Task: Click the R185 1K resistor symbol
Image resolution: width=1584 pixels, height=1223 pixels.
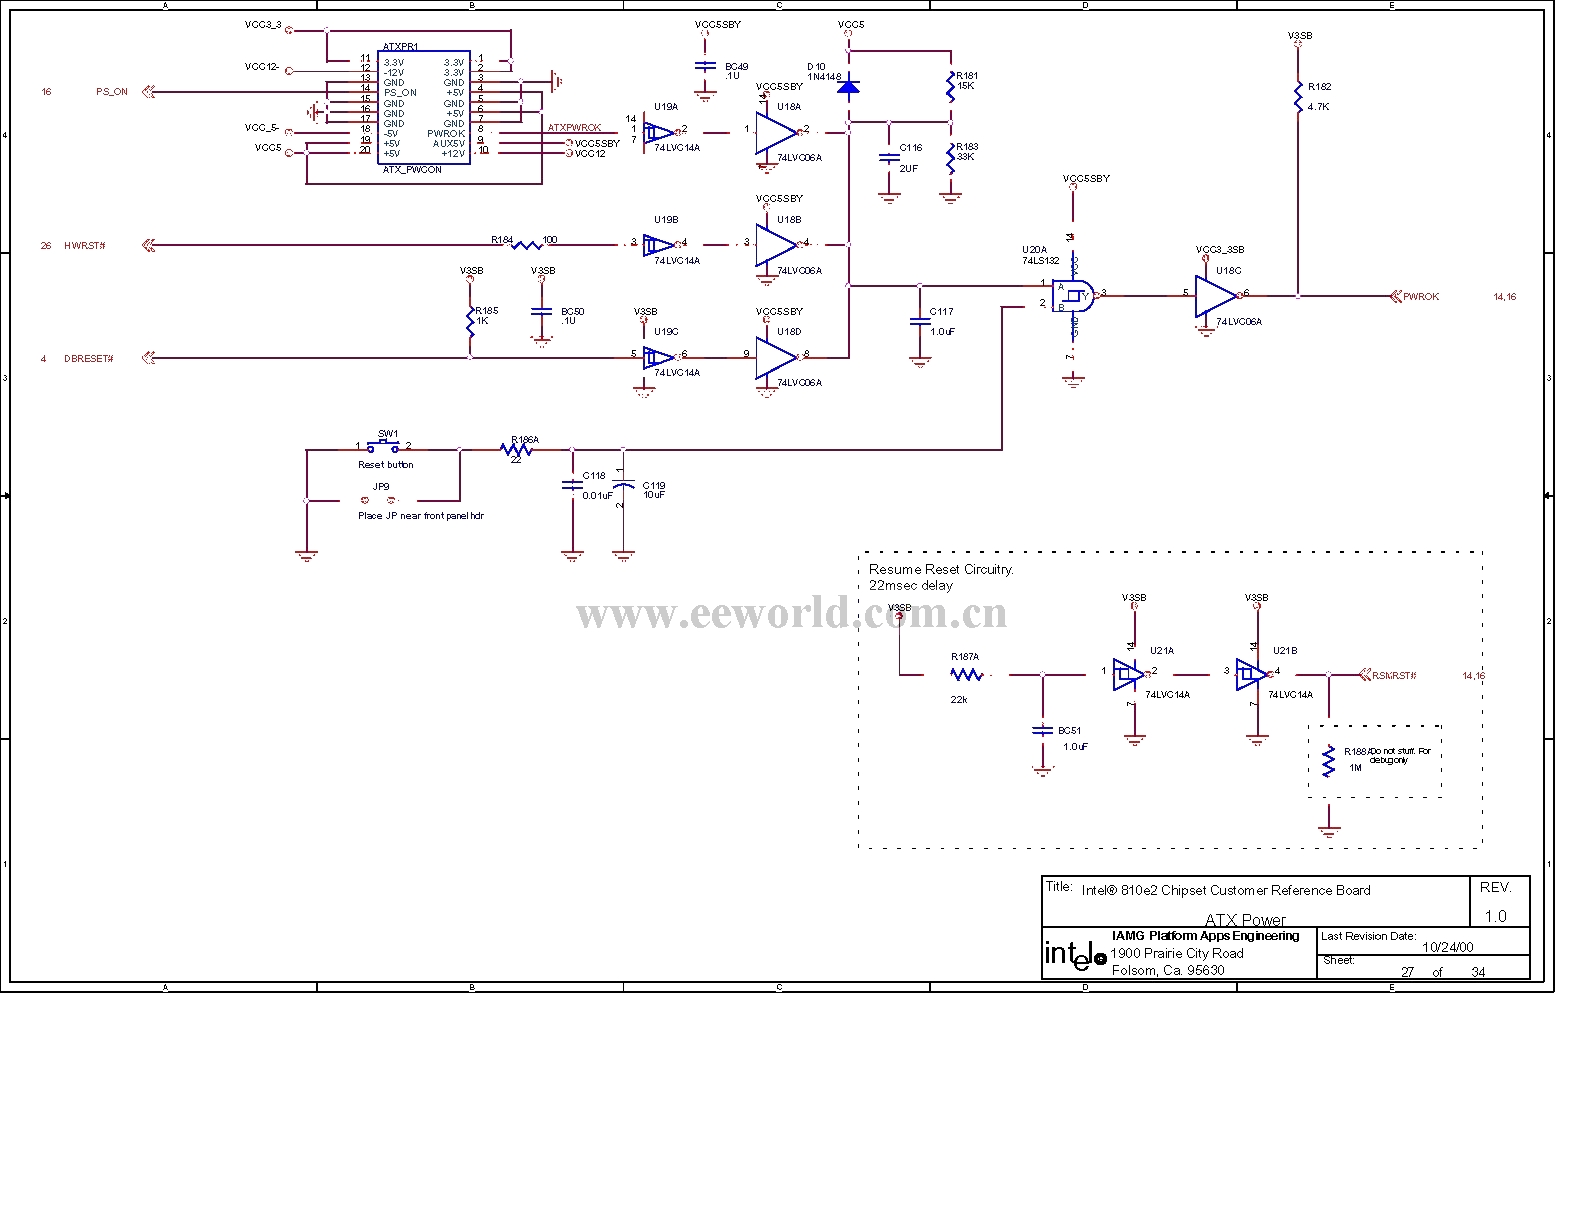Action: click(x=470, y=321)
